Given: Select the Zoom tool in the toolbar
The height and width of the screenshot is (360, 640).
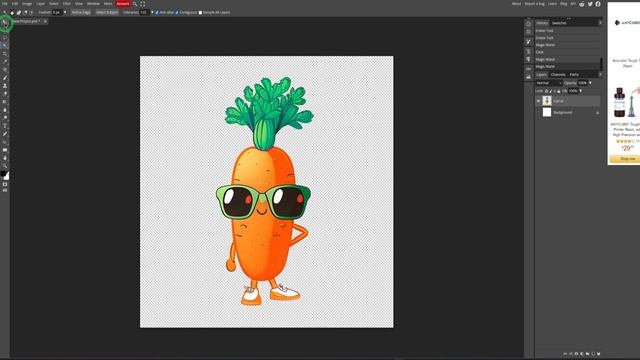Looking at the screenshot, I should coord(5,166).
